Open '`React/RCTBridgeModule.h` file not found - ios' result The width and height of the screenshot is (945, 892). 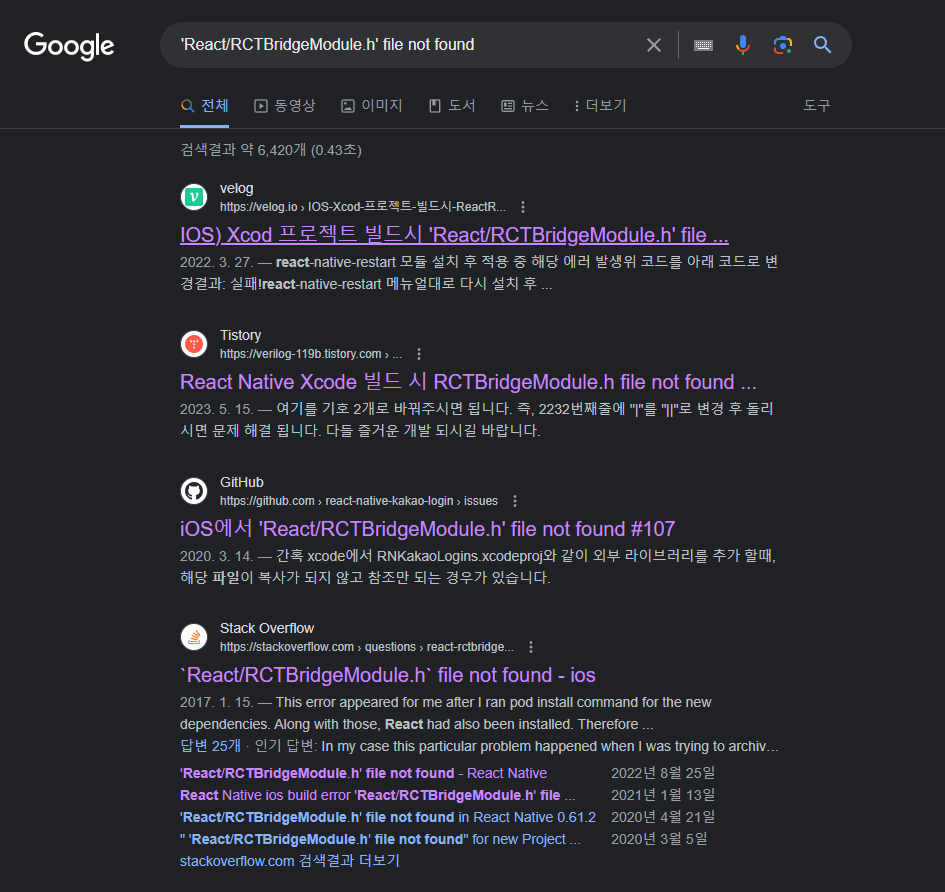(388, 675)
